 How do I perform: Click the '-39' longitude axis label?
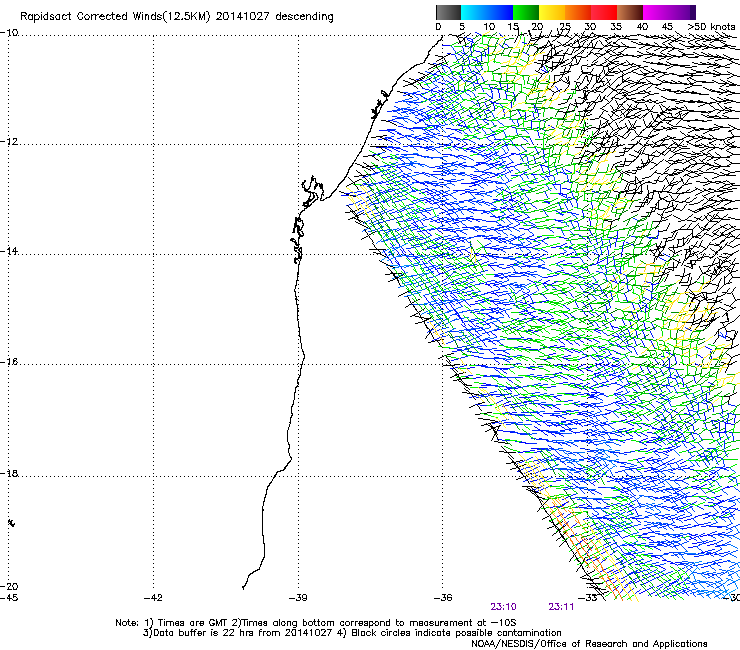298,598
